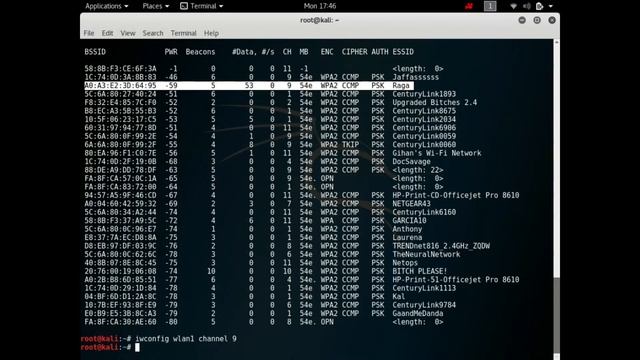640x360 pixels.
Task: Click the BSSID column header
Action: (95, 52)
